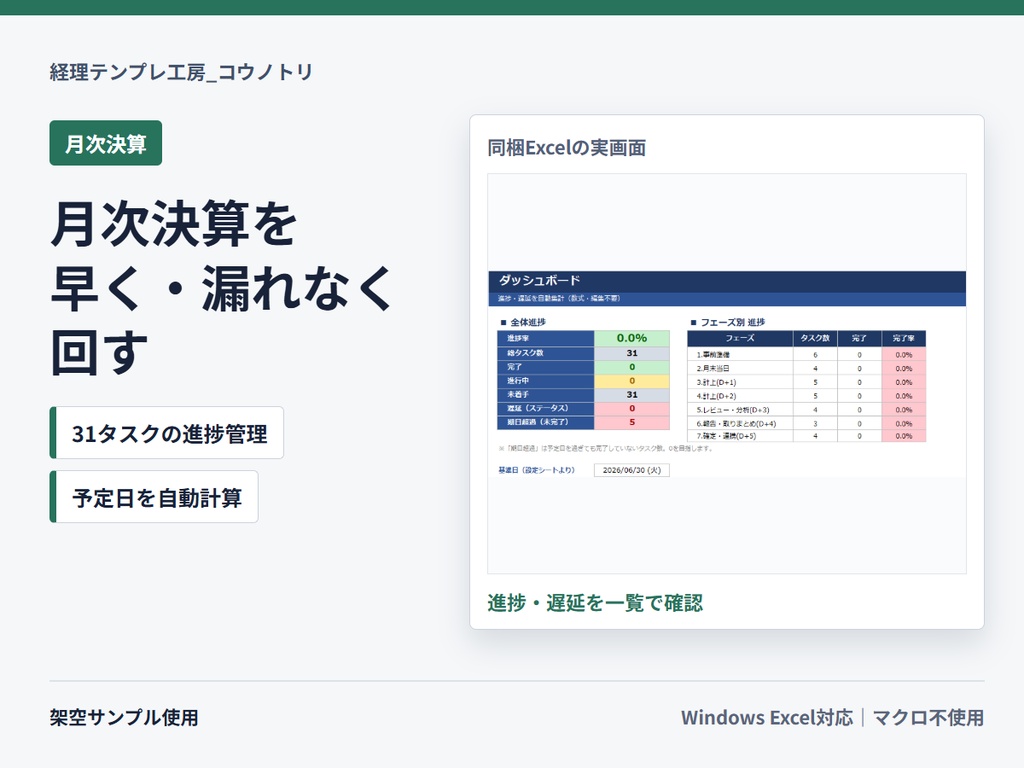Click the タスク数 column header
This screenshot has height=768, width=1024.
(815, 338)
